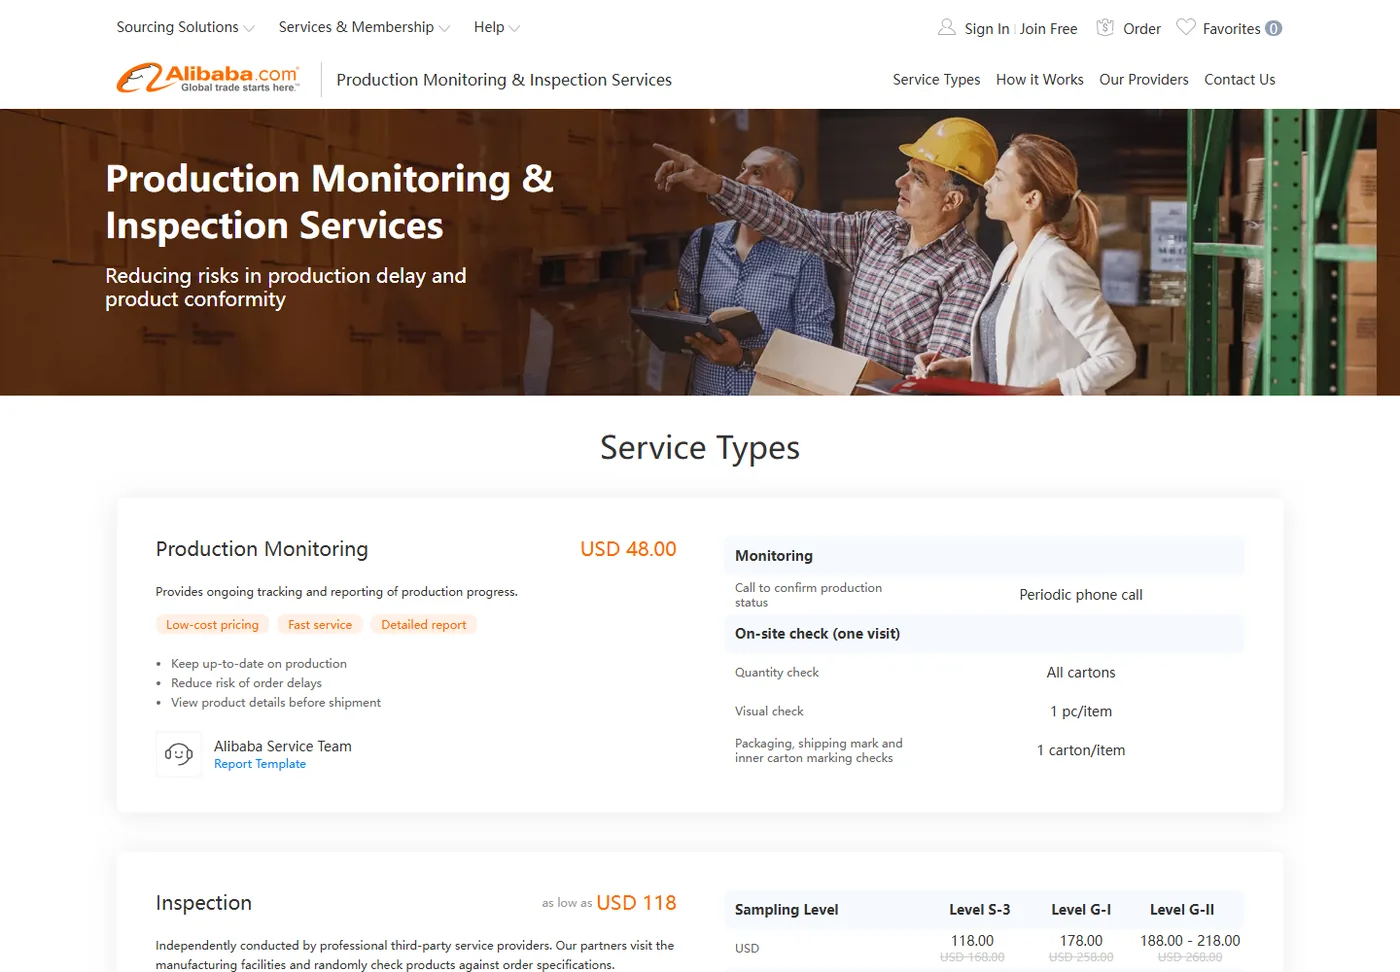Click the Fast service tag
1400x972 pixels.
point(320,625)
